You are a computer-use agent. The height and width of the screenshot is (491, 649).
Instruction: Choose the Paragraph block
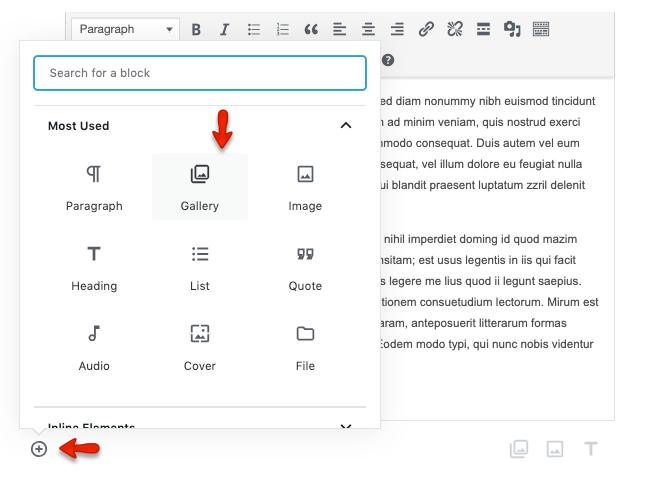94,186
